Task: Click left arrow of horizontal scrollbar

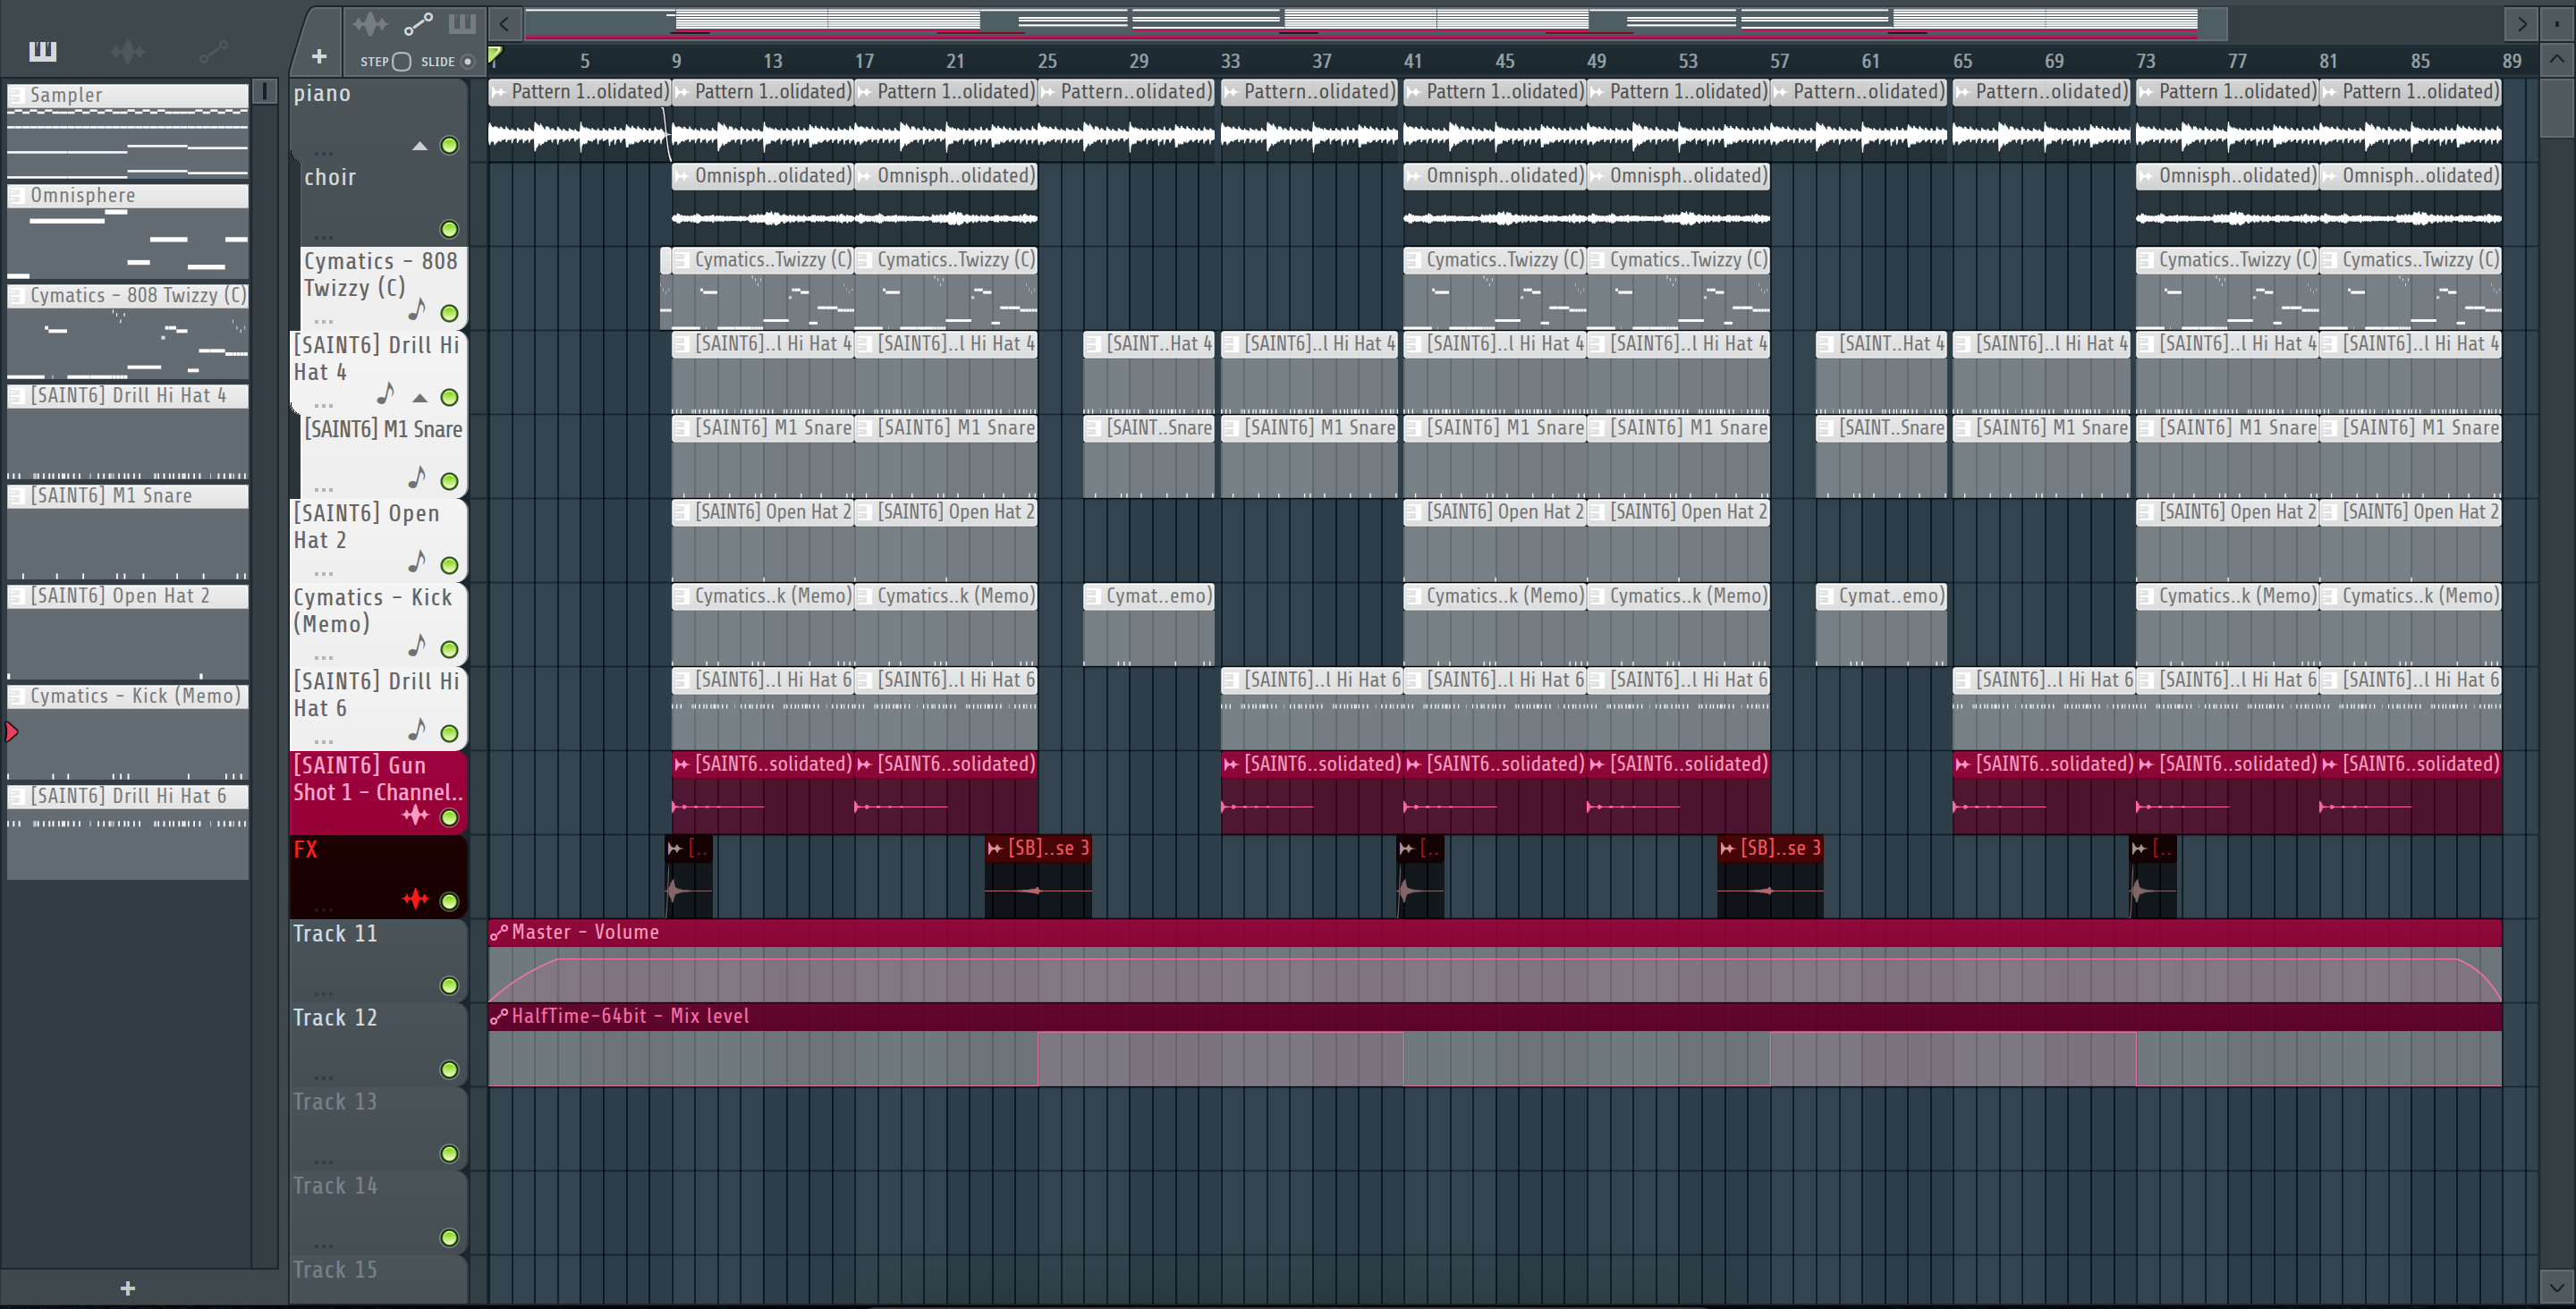Action: 505,24
